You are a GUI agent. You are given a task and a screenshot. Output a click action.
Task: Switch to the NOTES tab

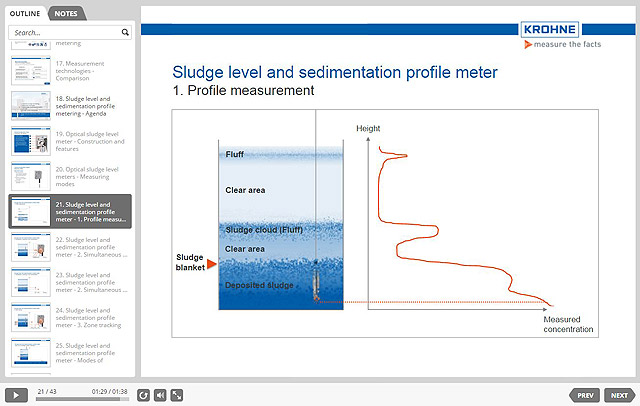coord(66,13)
